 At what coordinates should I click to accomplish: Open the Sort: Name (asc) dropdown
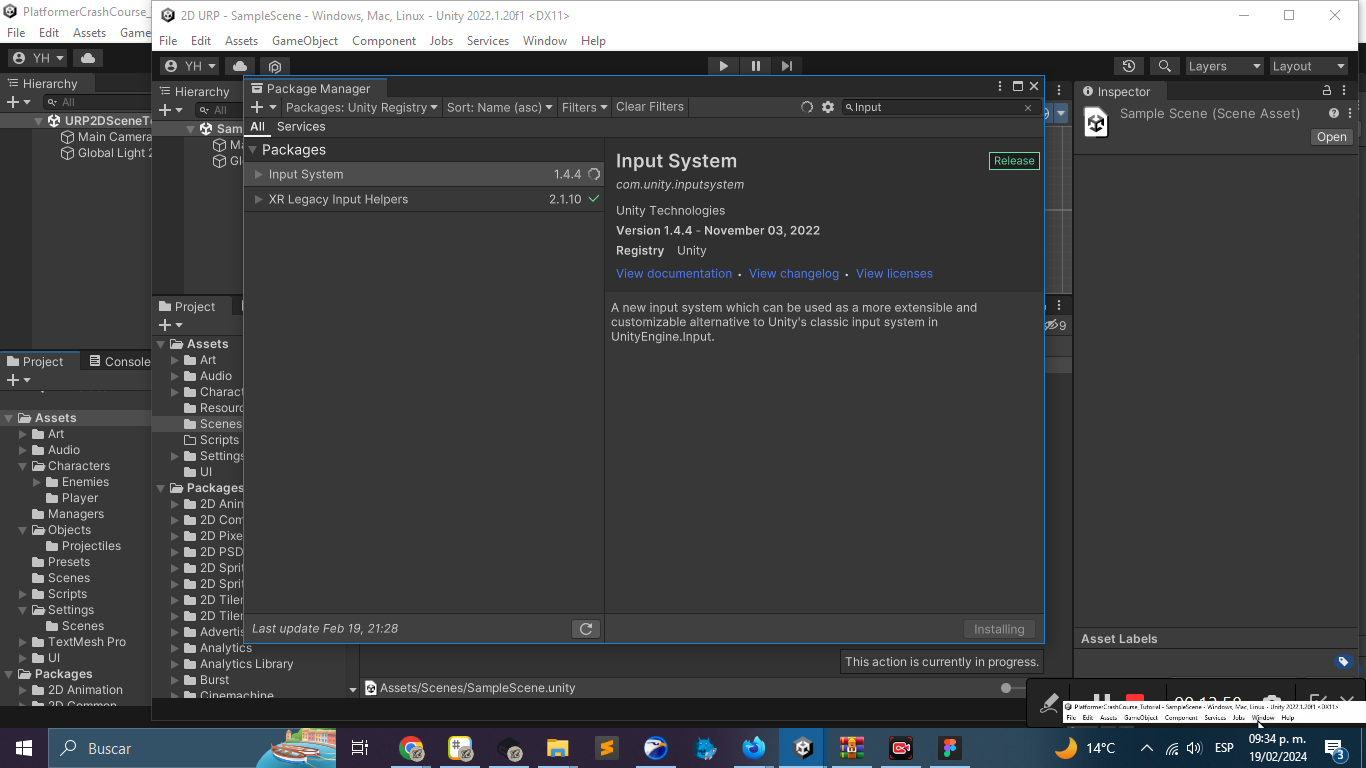click(500, 107)
